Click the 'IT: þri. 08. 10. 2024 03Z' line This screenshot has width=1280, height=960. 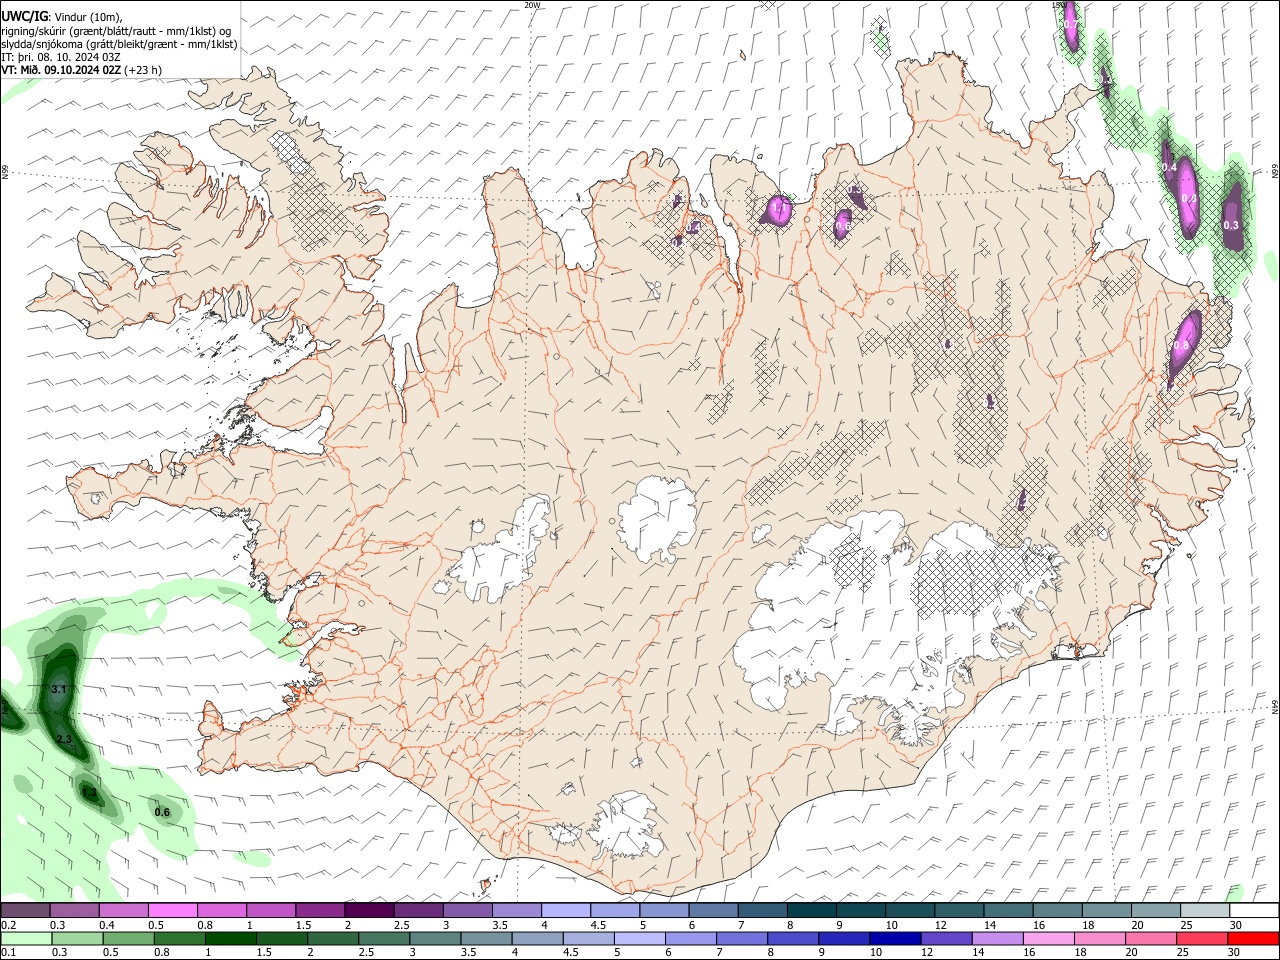pos(61,57)
